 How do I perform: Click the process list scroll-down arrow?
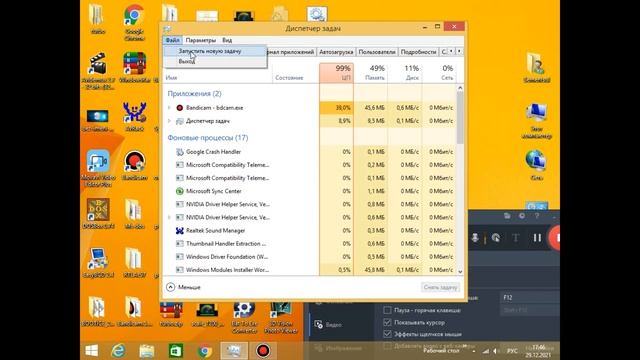(460, 271)
